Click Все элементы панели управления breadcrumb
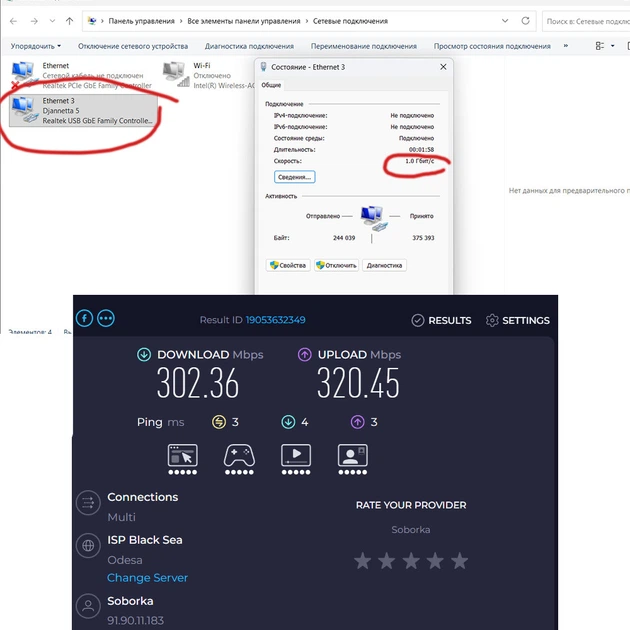630x630 pixels. pyautogui.click(x=243, y=21)
